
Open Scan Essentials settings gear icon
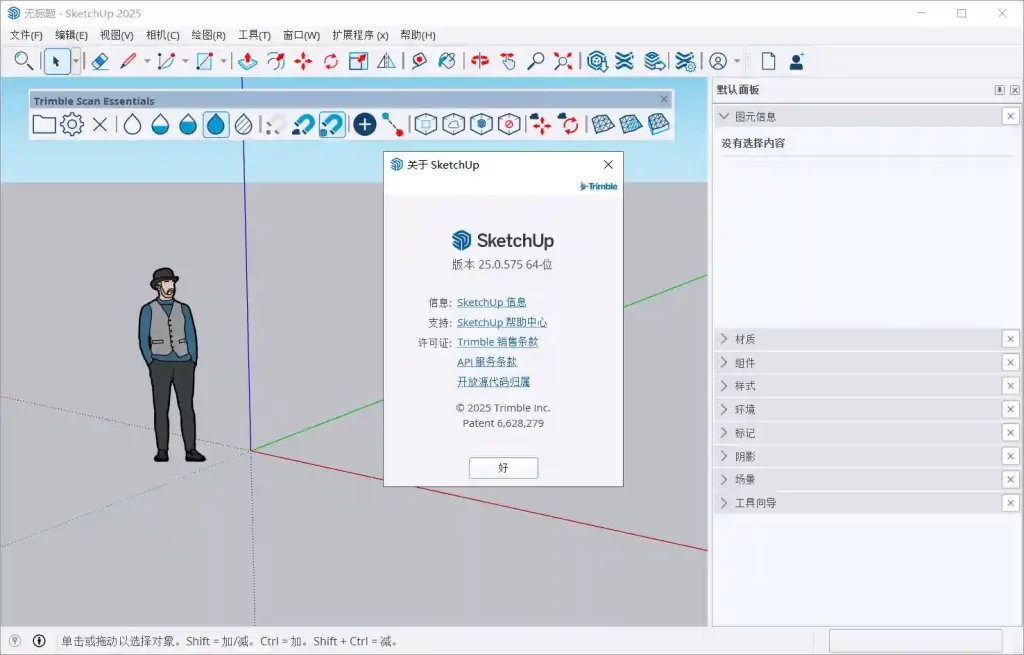(72, 124)
